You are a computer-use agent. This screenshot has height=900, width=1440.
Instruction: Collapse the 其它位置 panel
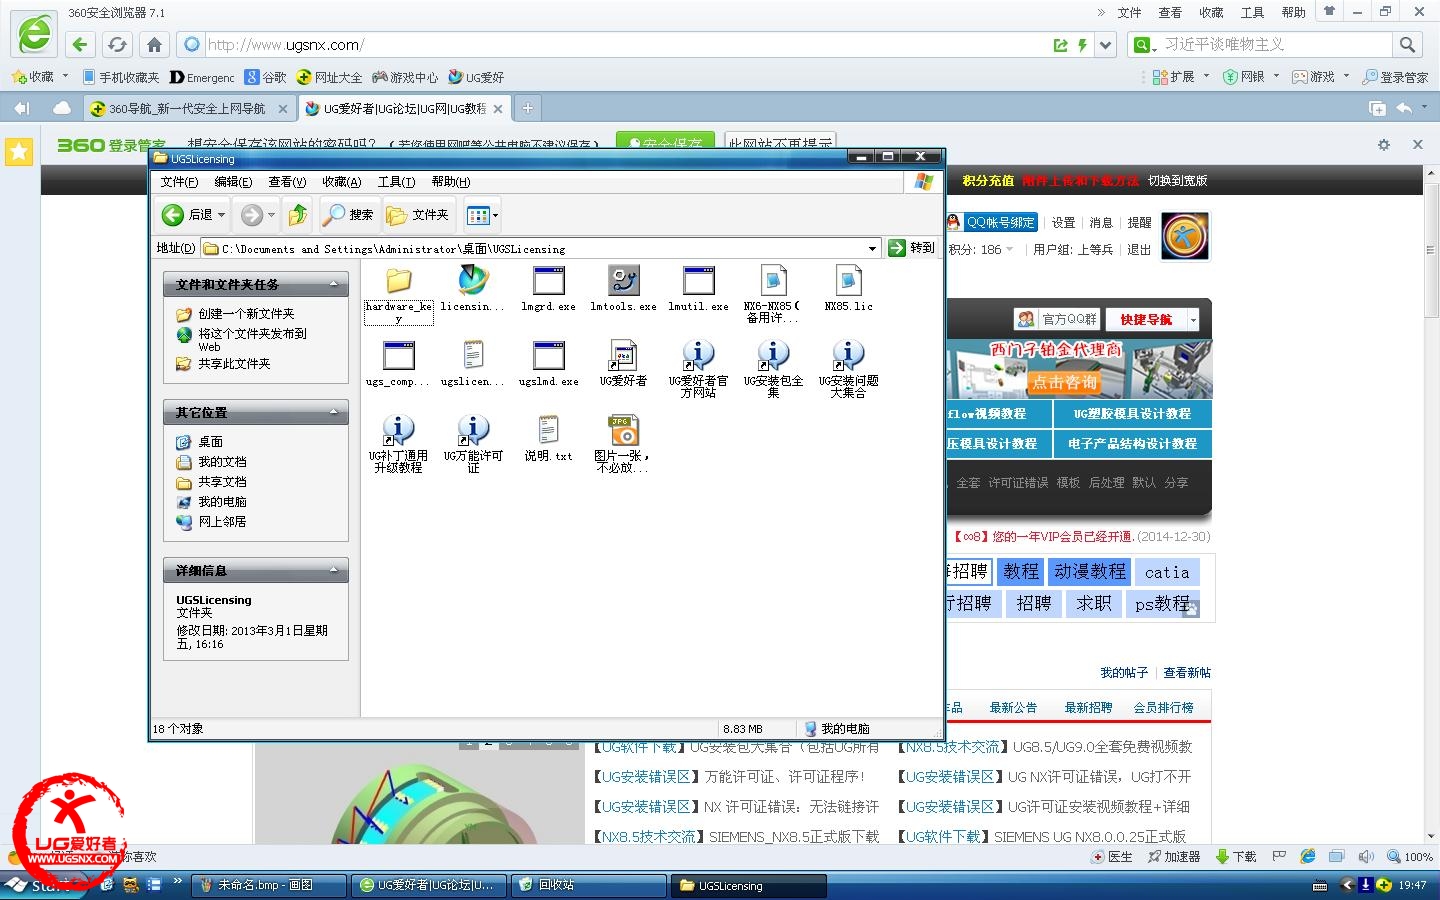(x=335, y=412)
